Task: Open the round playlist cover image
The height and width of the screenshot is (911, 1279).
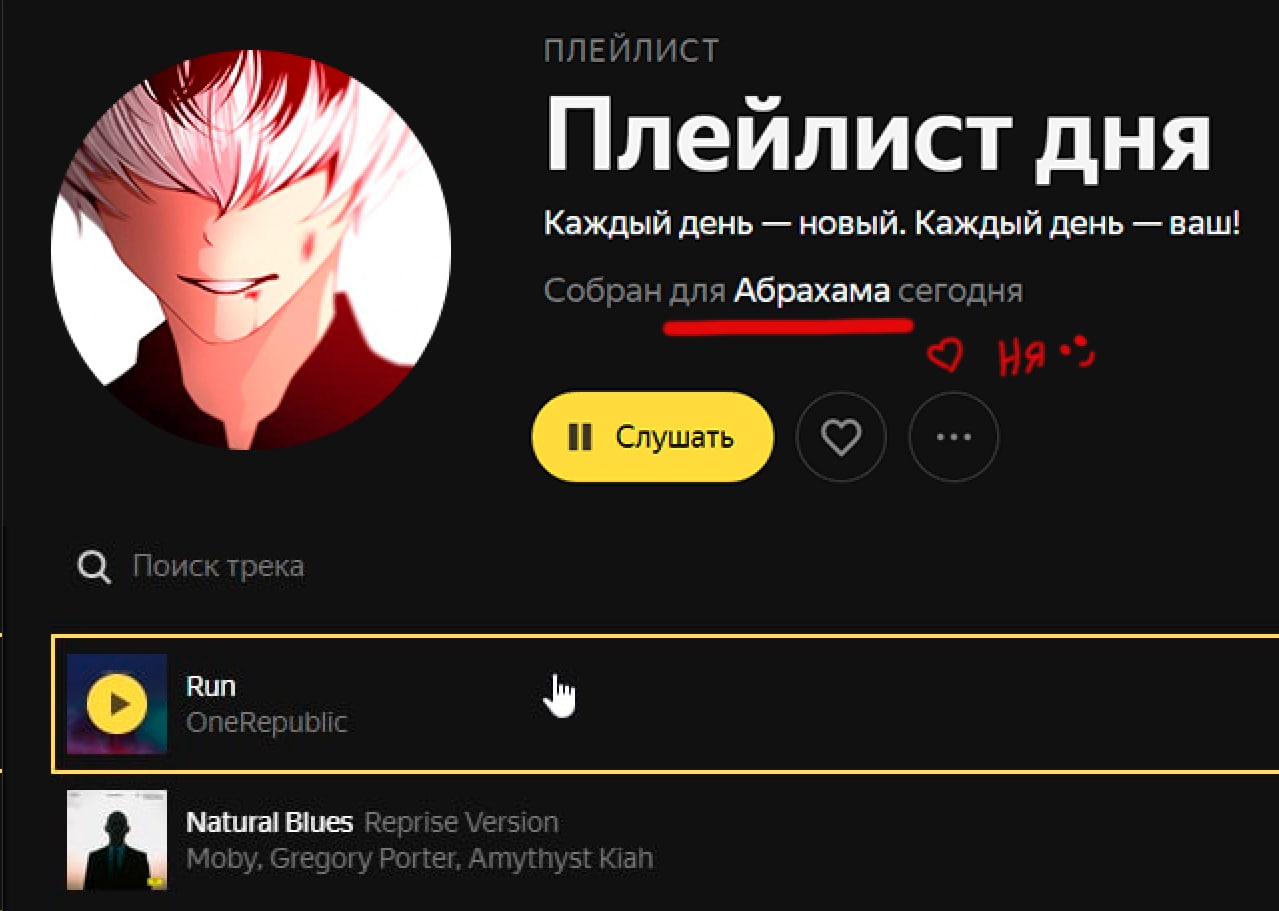Action: click(251, 249)
